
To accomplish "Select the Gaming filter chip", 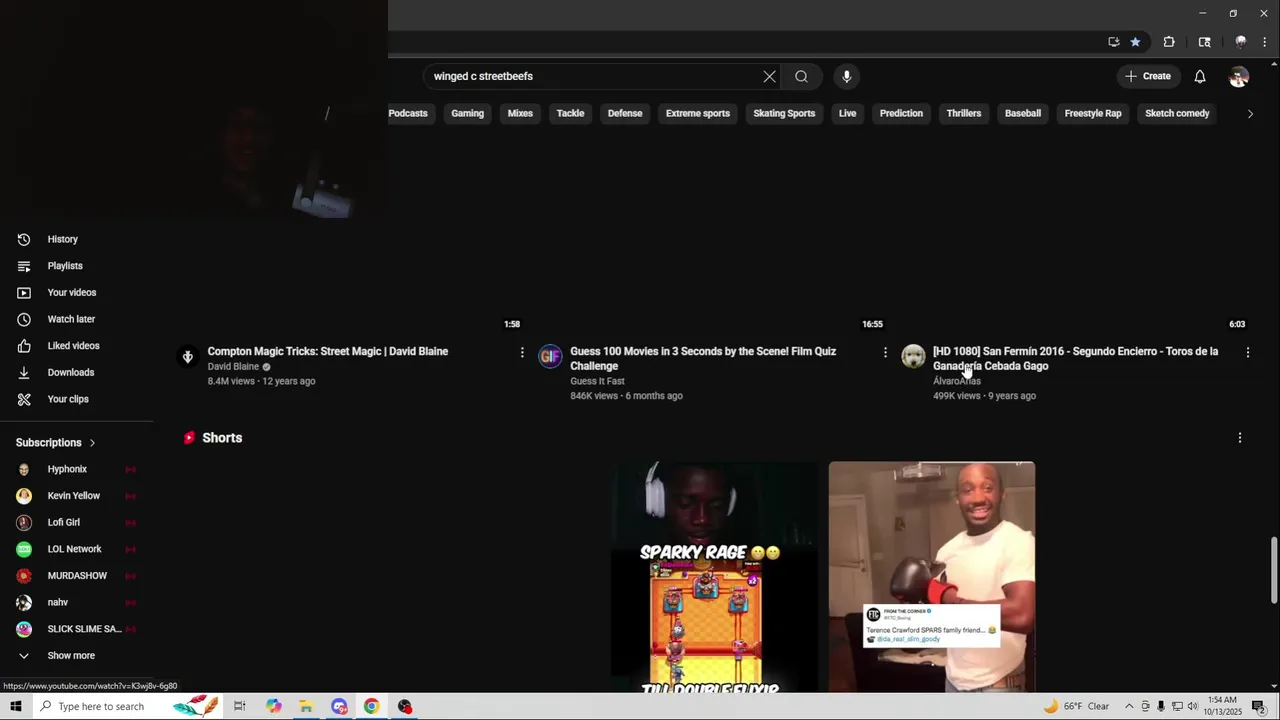I will [467, 113].
